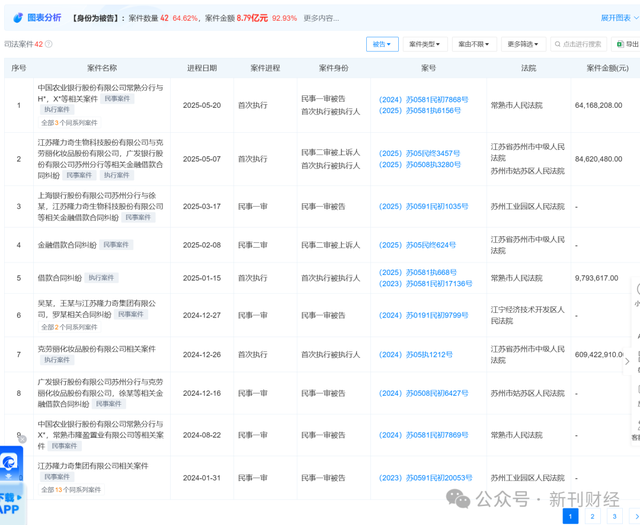Open case (2025)苏05民终624号
The width and height of the screenshot is (640, 525).
point(417,245)
